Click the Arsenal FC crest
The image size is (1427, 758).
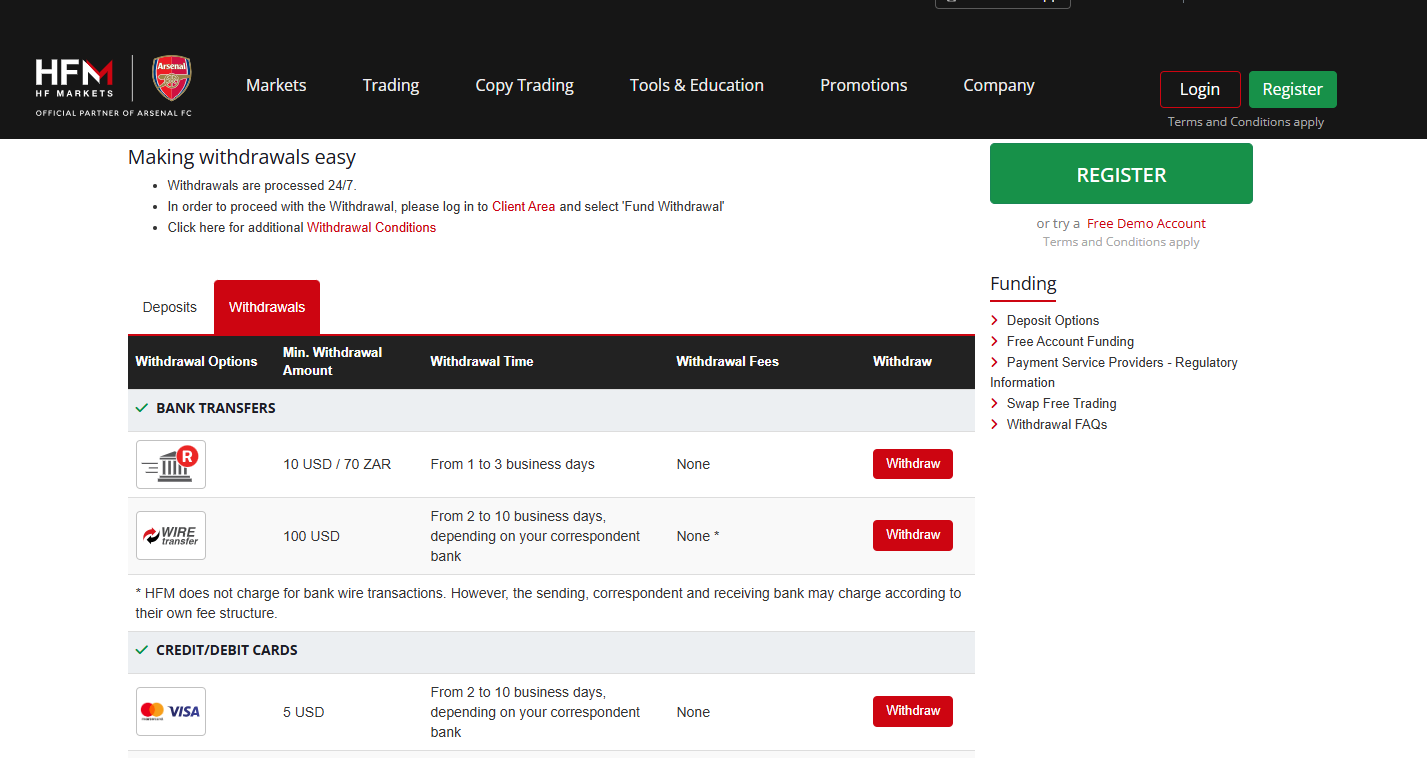(x=171, y=78)
